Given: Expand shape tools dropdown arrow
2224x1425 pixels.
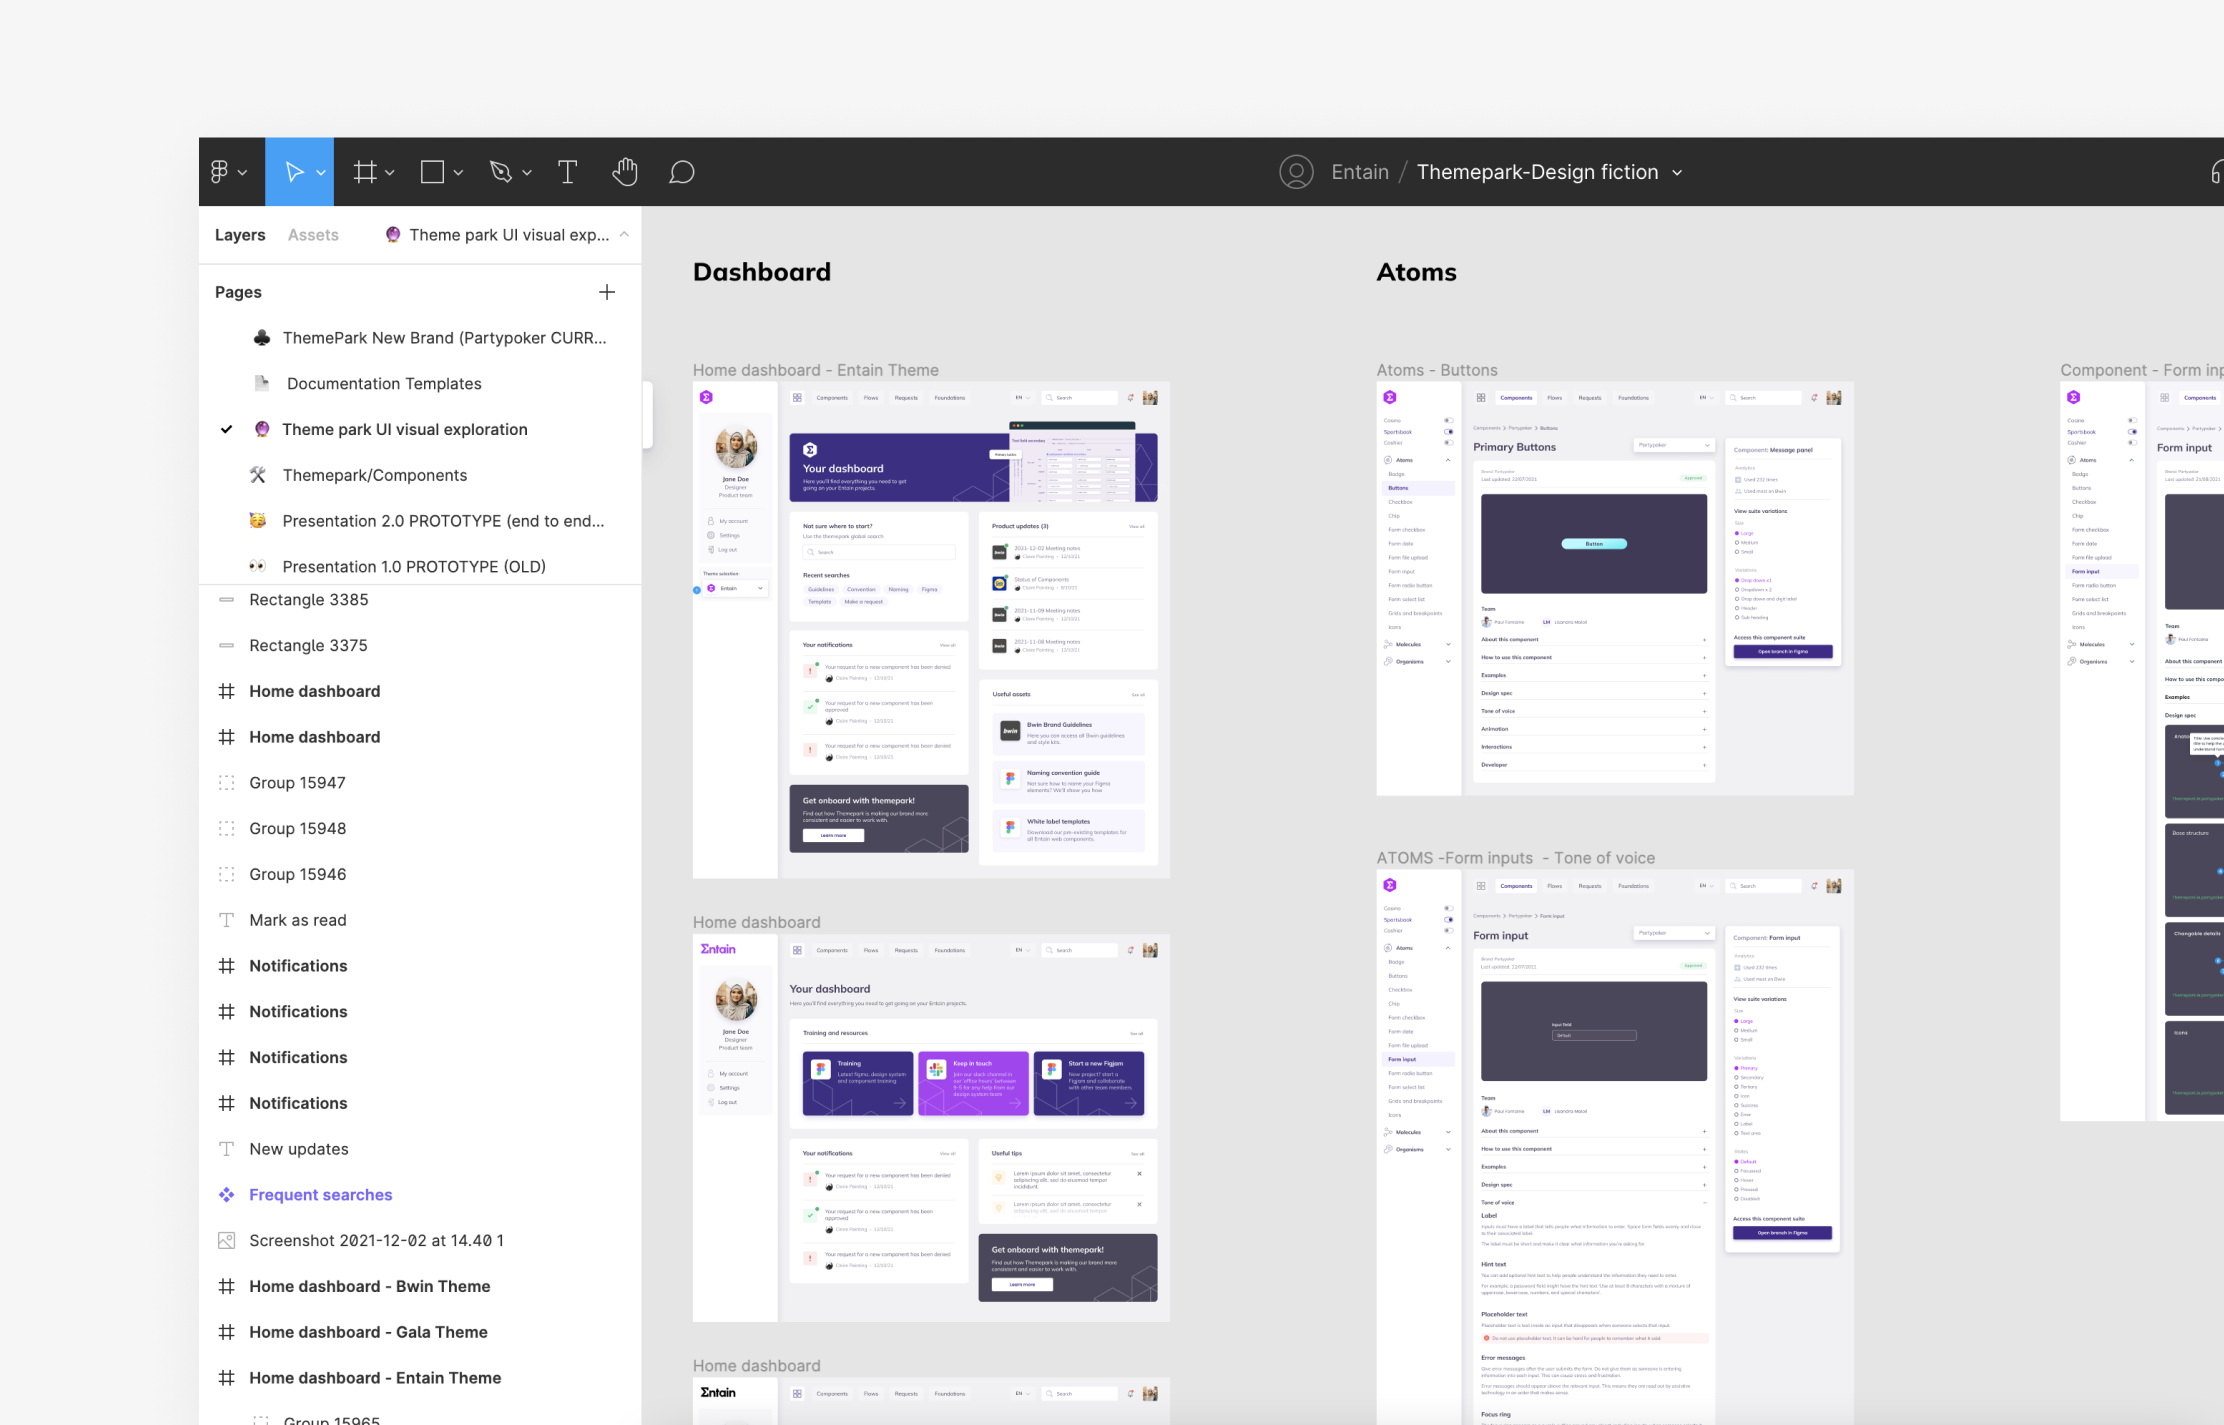Looking at the screenshot, I should [x=458, y=173].
